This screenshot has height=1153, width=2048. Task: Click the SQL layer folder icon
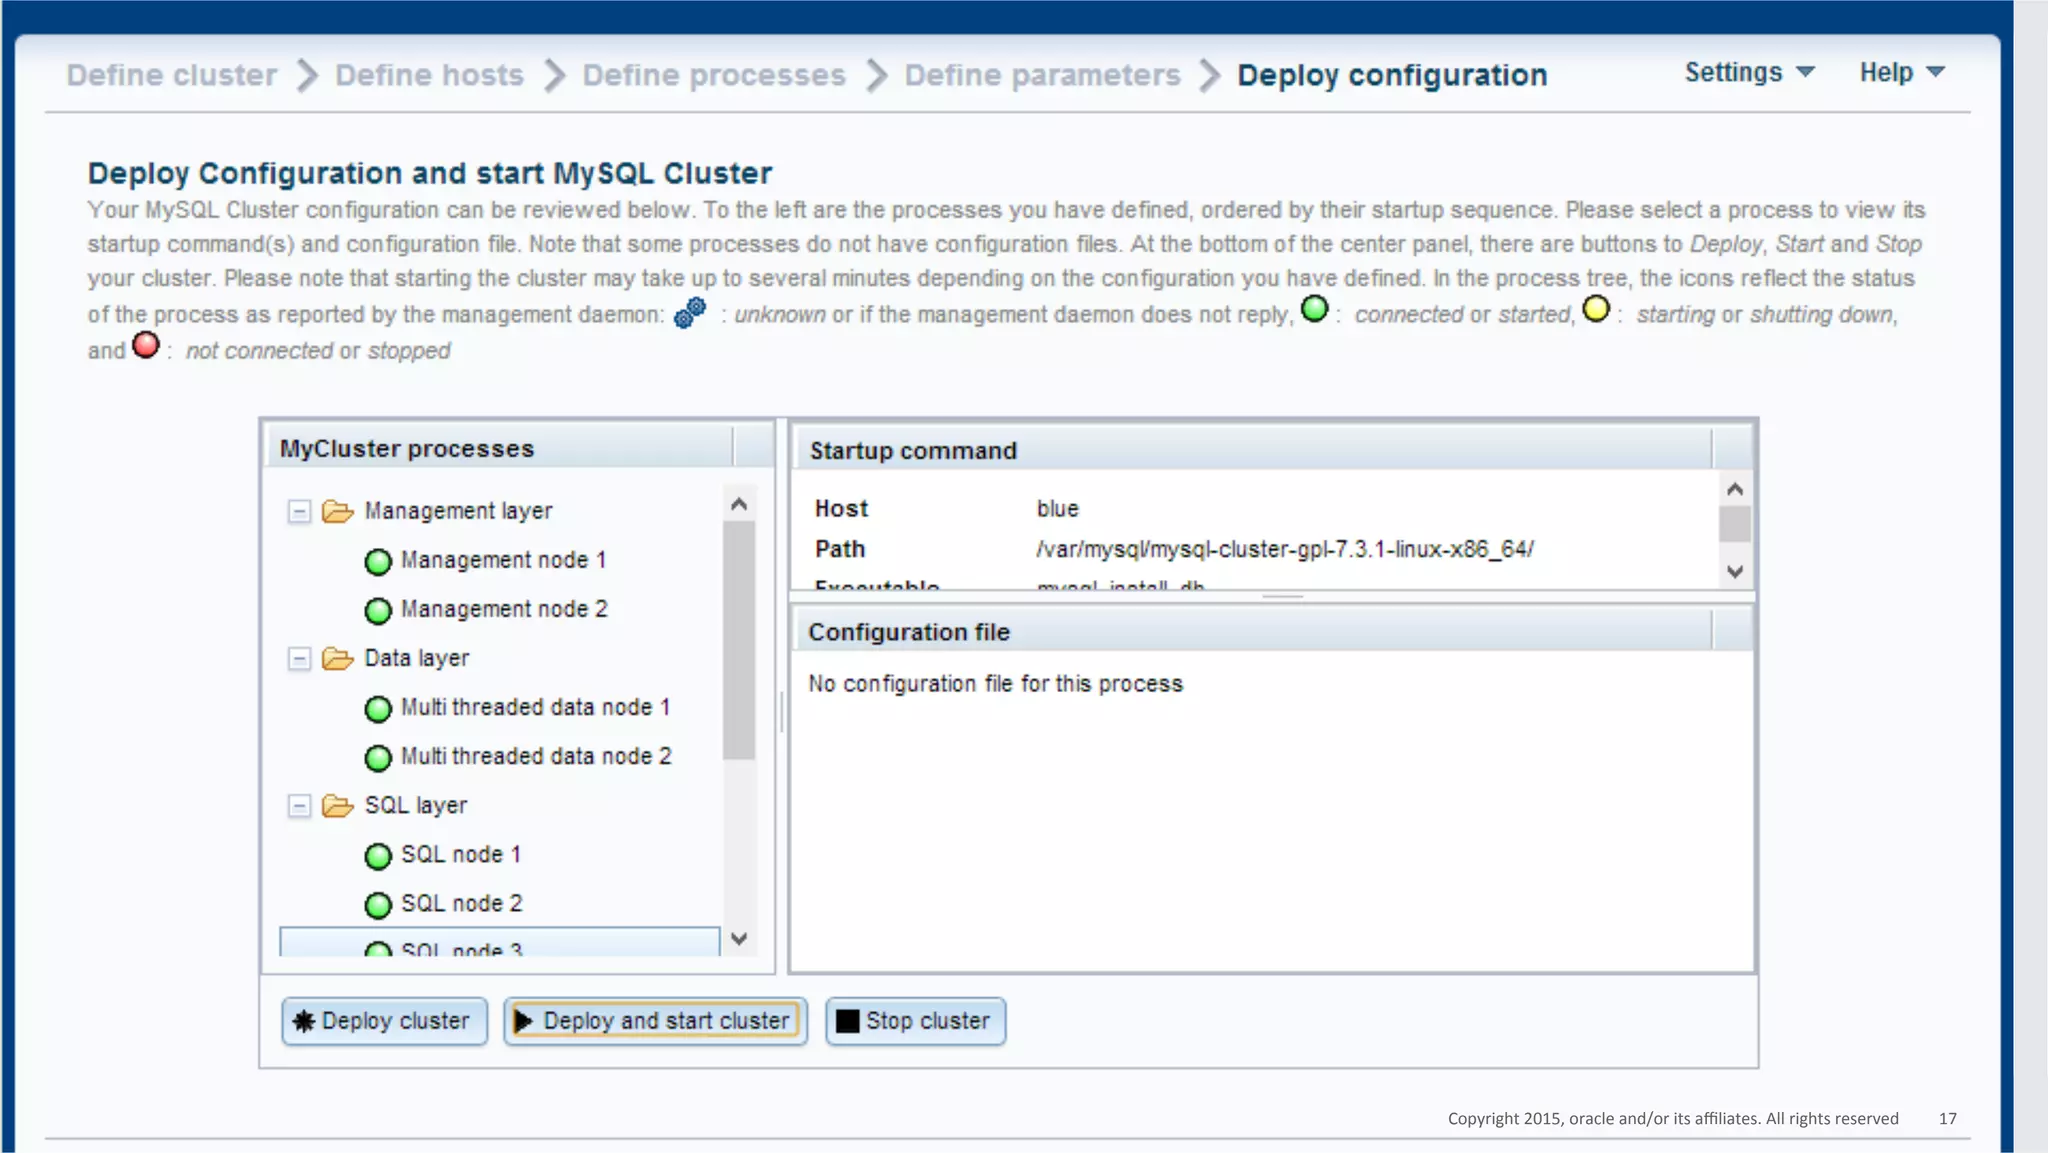338,806
